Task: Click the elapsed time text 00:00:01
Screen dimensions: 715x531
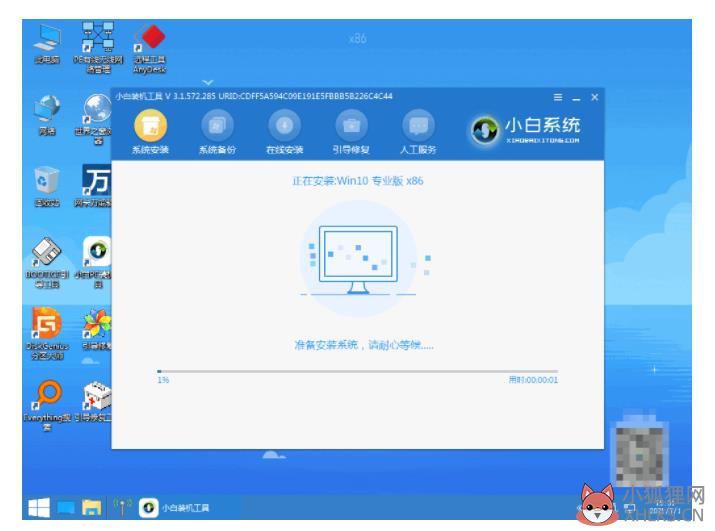Action: coord(540,380)
